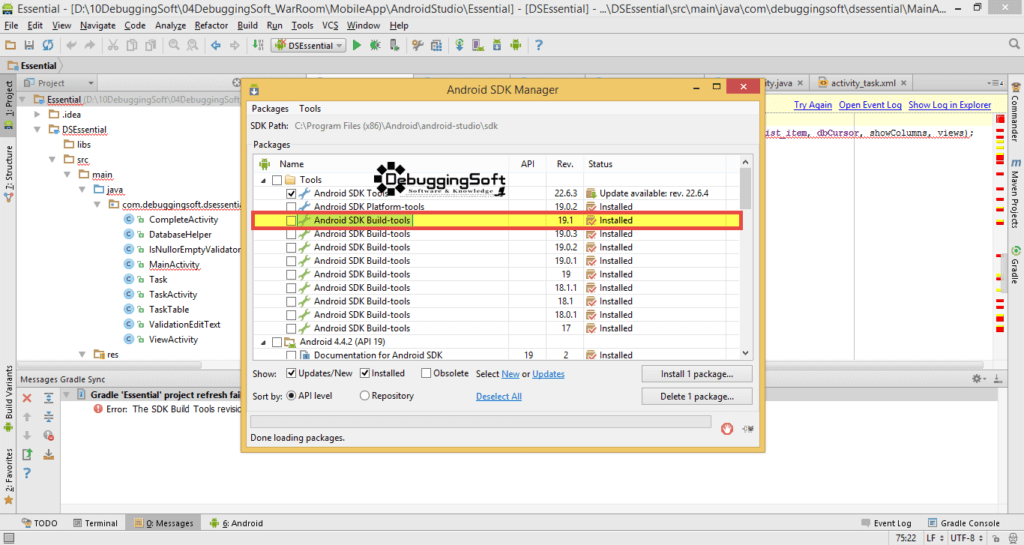Open the Refactor menu
The height and width of the screenshot is (545, 1024).
[211, 25]
